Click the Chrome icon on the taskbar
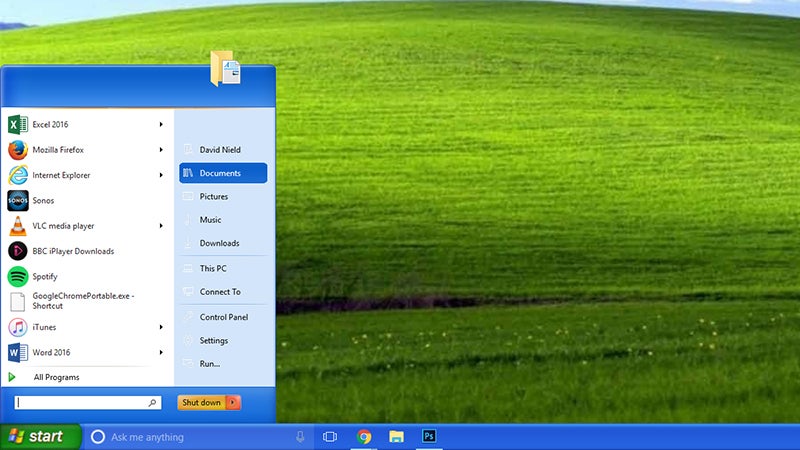Screen dimensions: 800x450 (x=364, y=437)
